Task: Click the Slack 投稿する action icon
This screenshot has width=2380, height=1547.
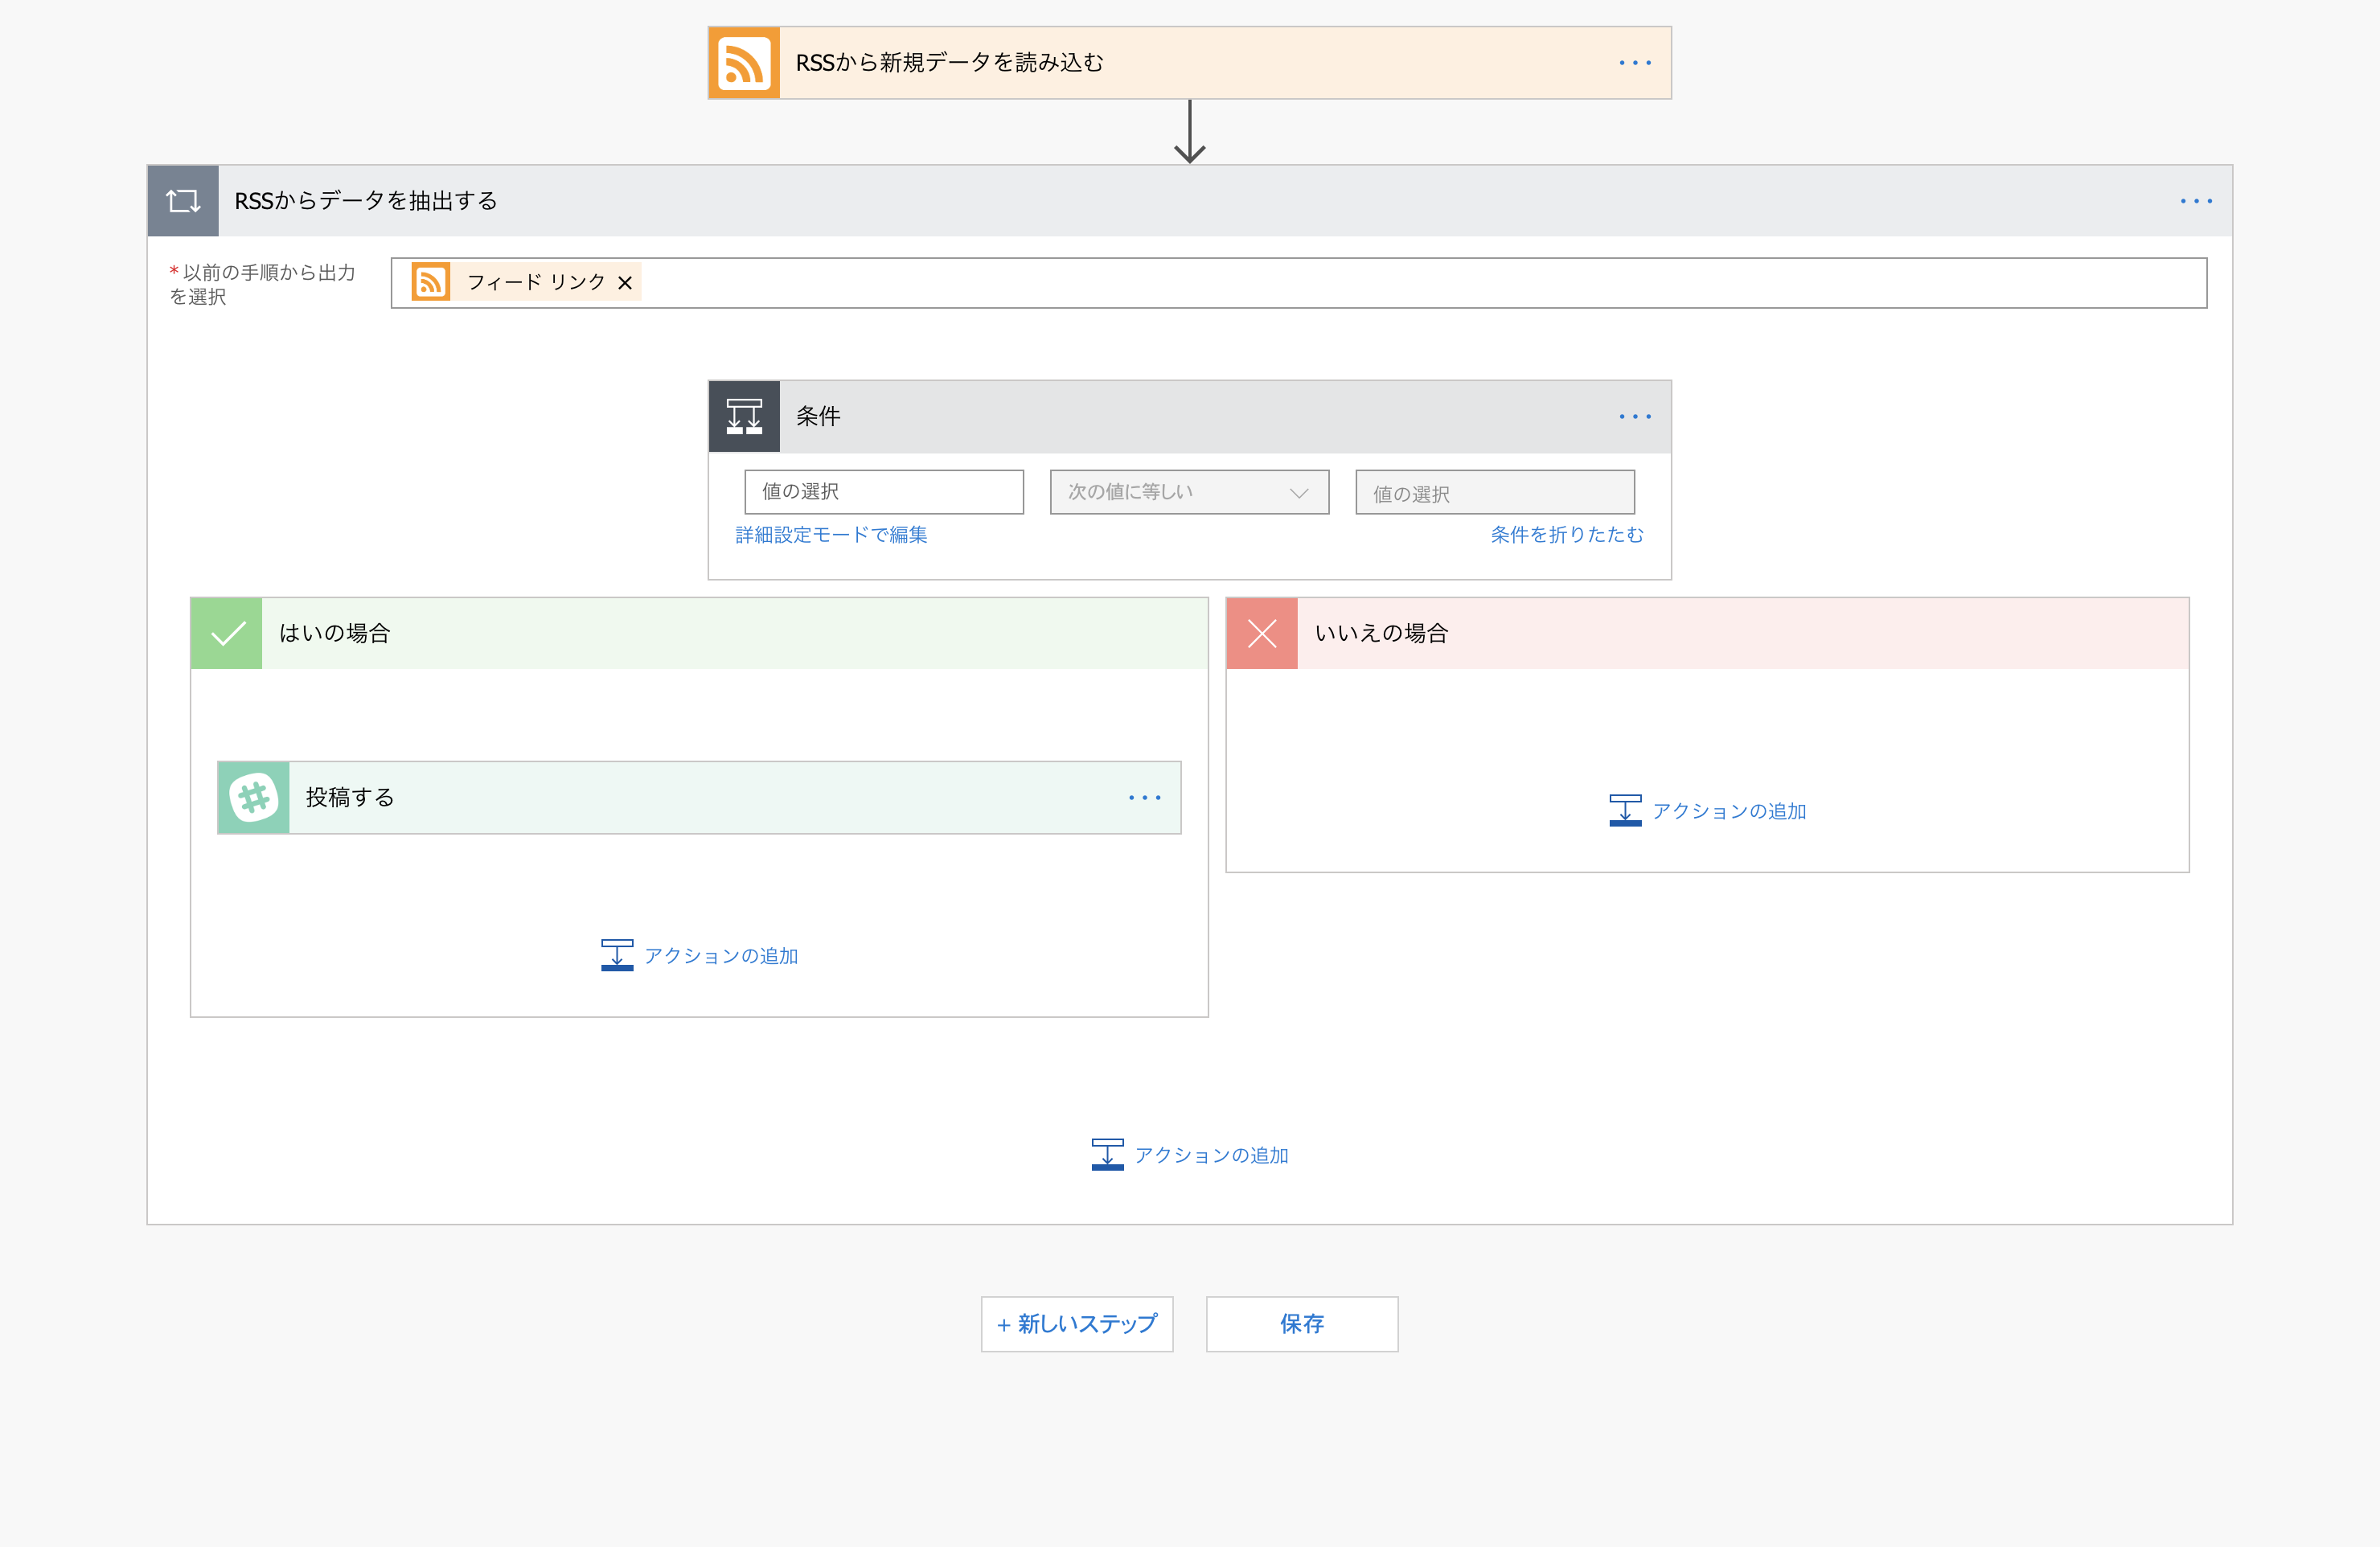Action: click(x=254, y=797)
